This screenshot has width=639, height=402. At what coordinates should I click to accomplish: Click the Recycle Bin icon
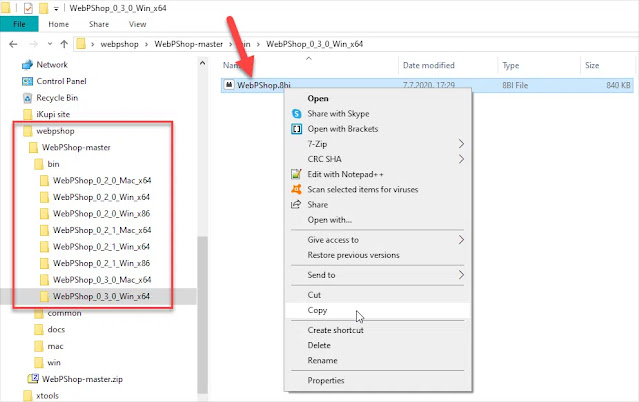(27, 98)
